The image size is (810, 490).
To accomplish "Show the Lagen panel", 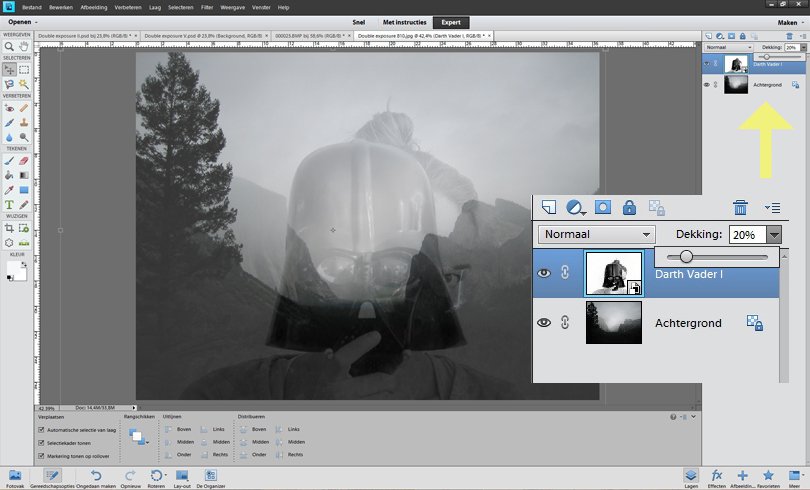I will coord(691,478).
